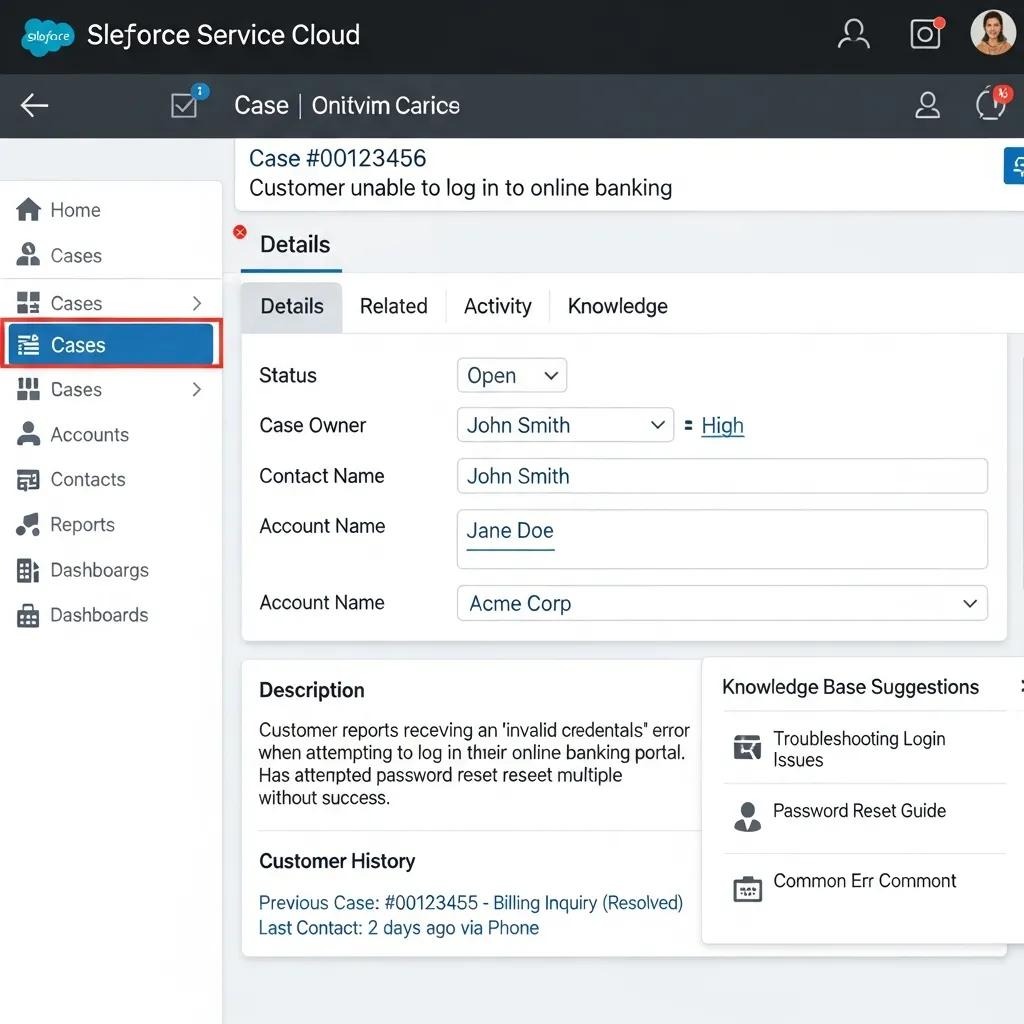Screen dimensions: 1024x1024
Task: Click the red error badge near Details
Action: pyautogui.click(x=239, y=231)
